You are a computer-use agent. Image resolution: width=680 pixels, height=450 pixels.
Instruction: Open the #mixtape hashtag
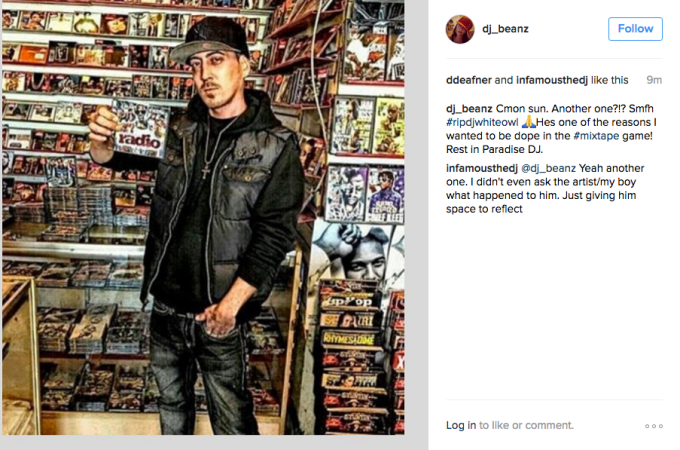(x=596, y=136)
